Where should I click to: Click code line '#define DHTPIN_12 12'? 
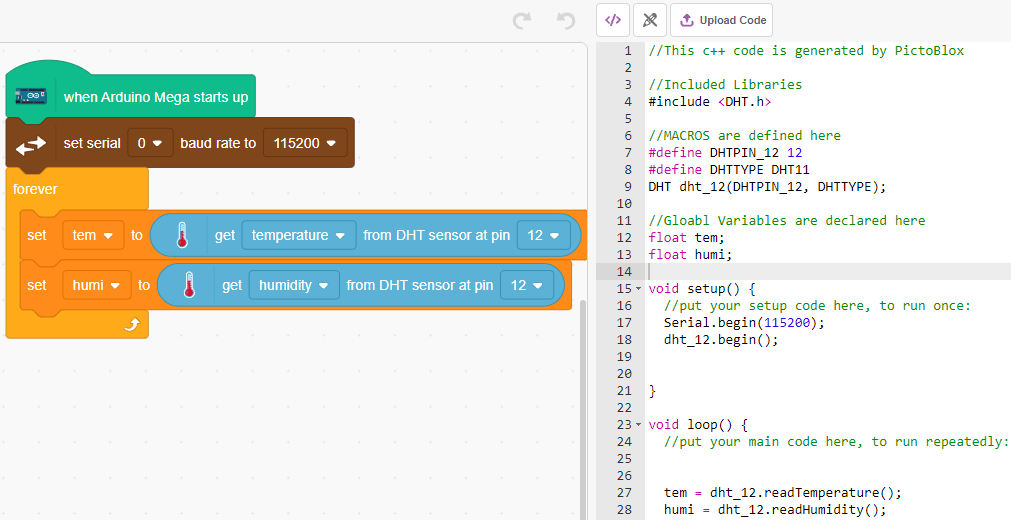(x=725, y=152)
